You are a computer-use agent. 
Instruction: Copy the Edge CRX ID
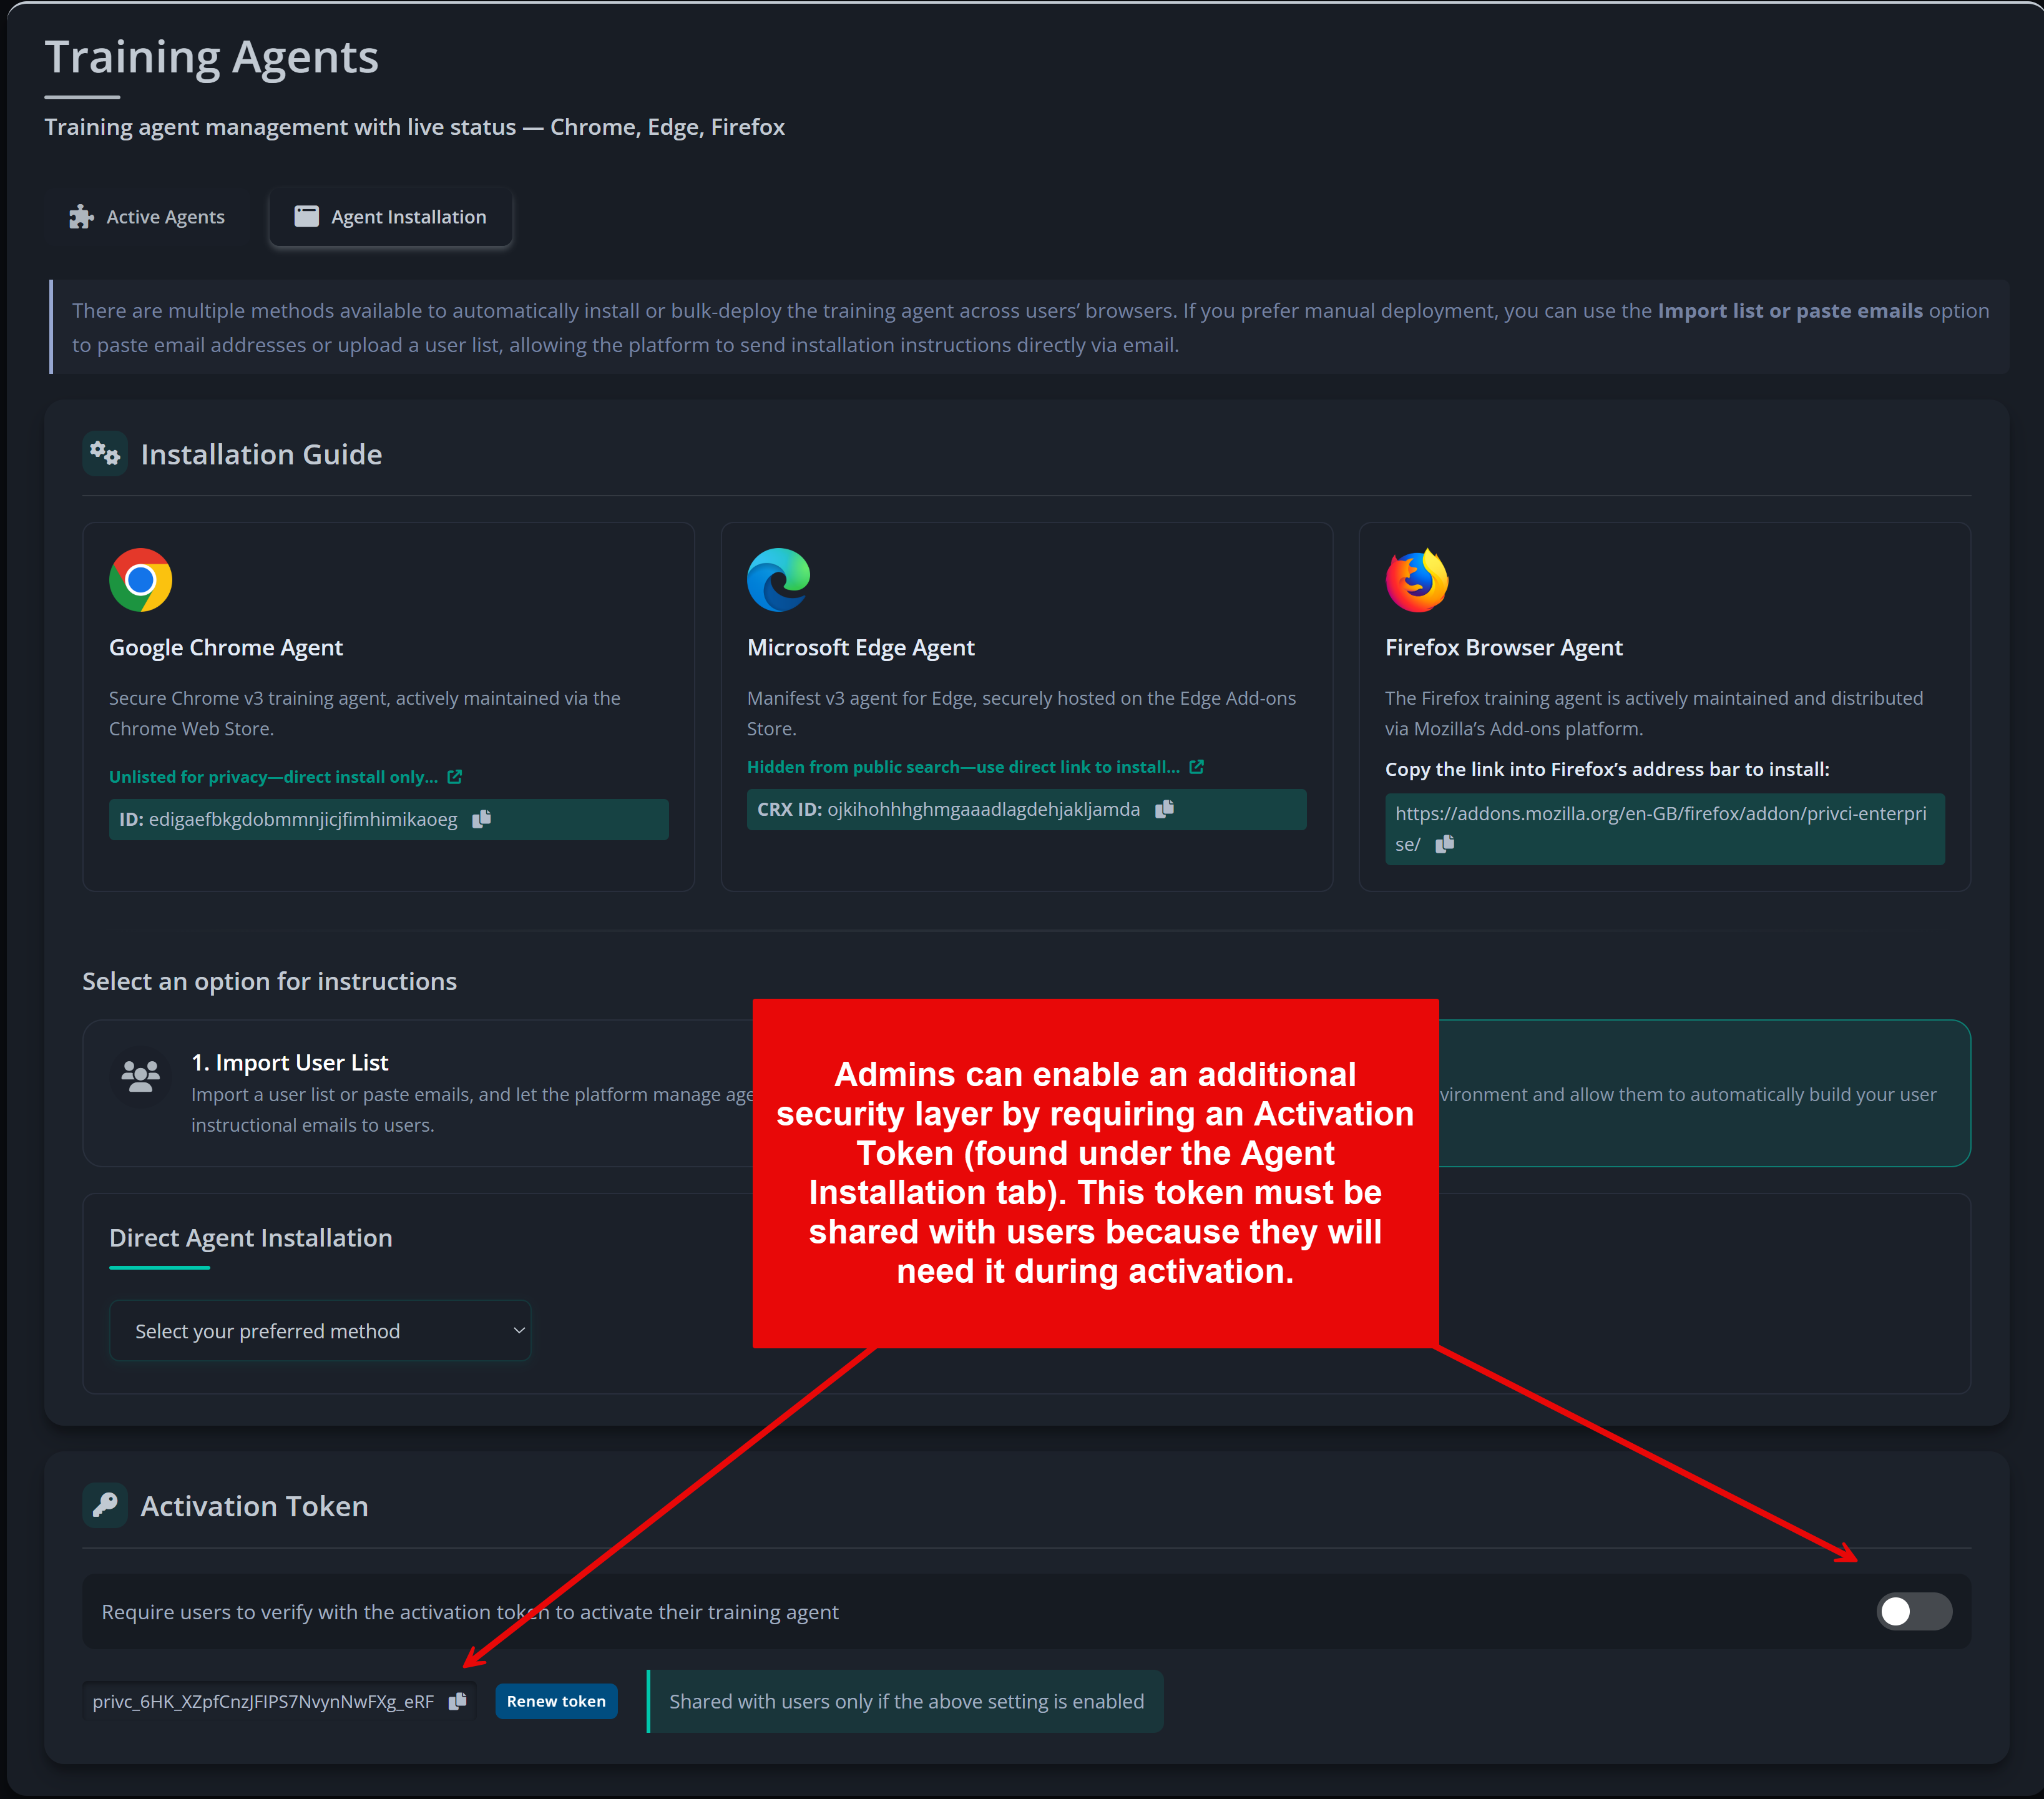pyautogui.click(x=1165, y=810)
